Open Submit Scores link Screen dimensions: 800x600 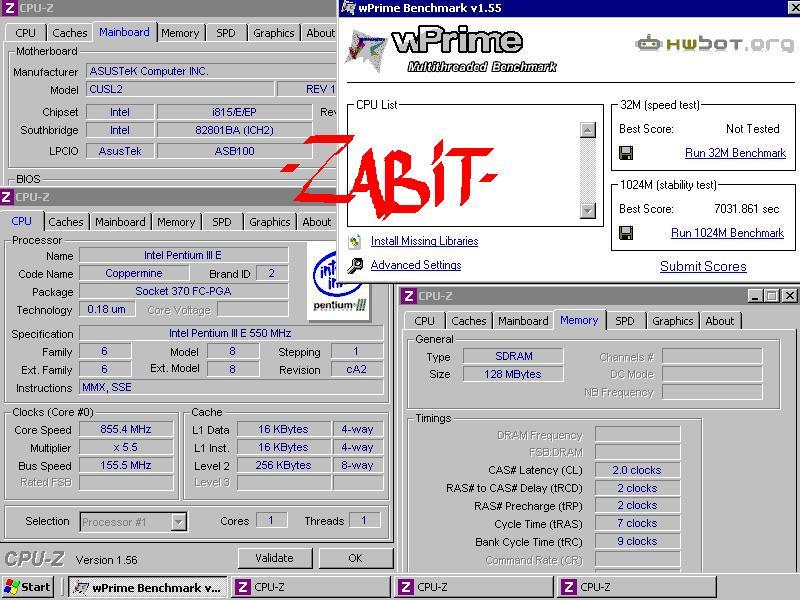[x=703, y=266]
